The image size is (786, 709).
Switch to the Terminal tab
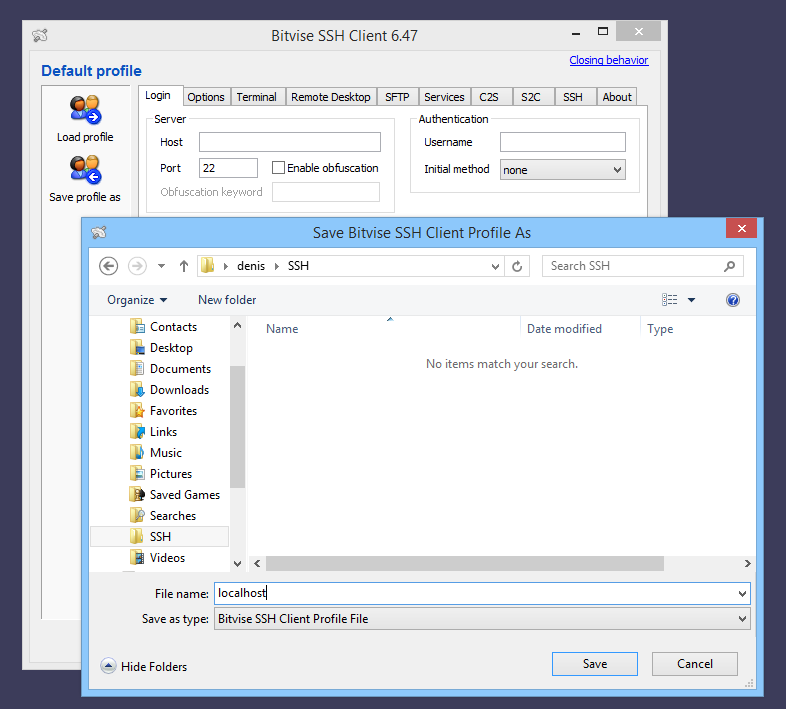point(257,97)
